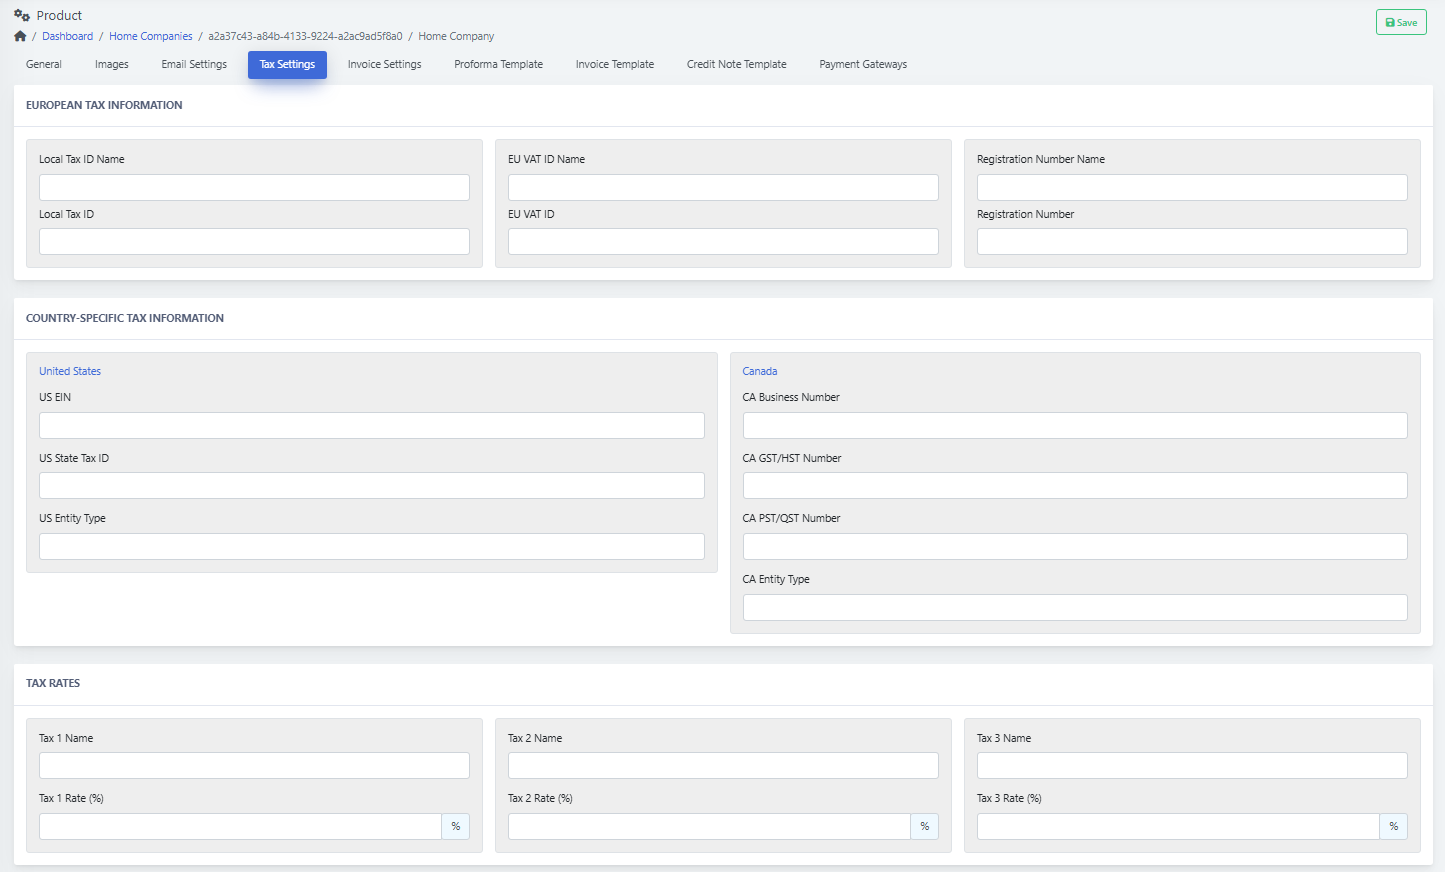Click the CA GST/HST Number input
Viewport: 1445px width, 872px height.
click(1075, 485)
